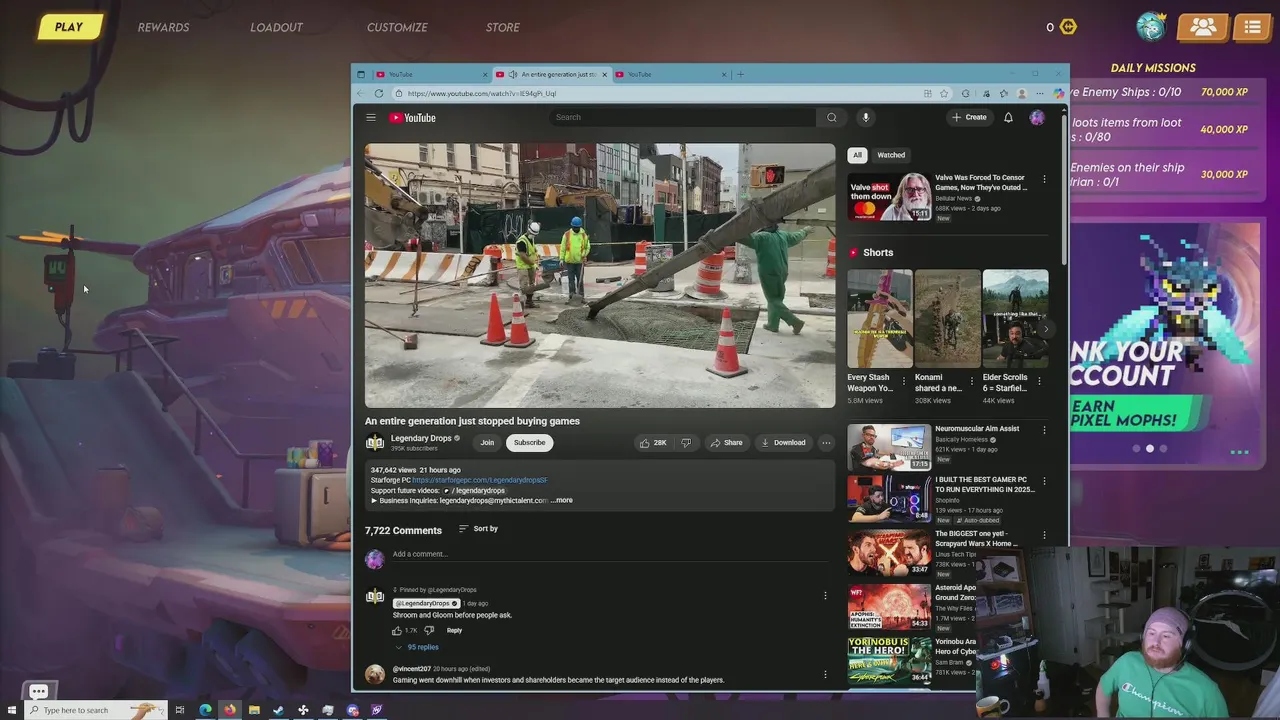Bookmark this page with the star icon

tap(944, 93)
